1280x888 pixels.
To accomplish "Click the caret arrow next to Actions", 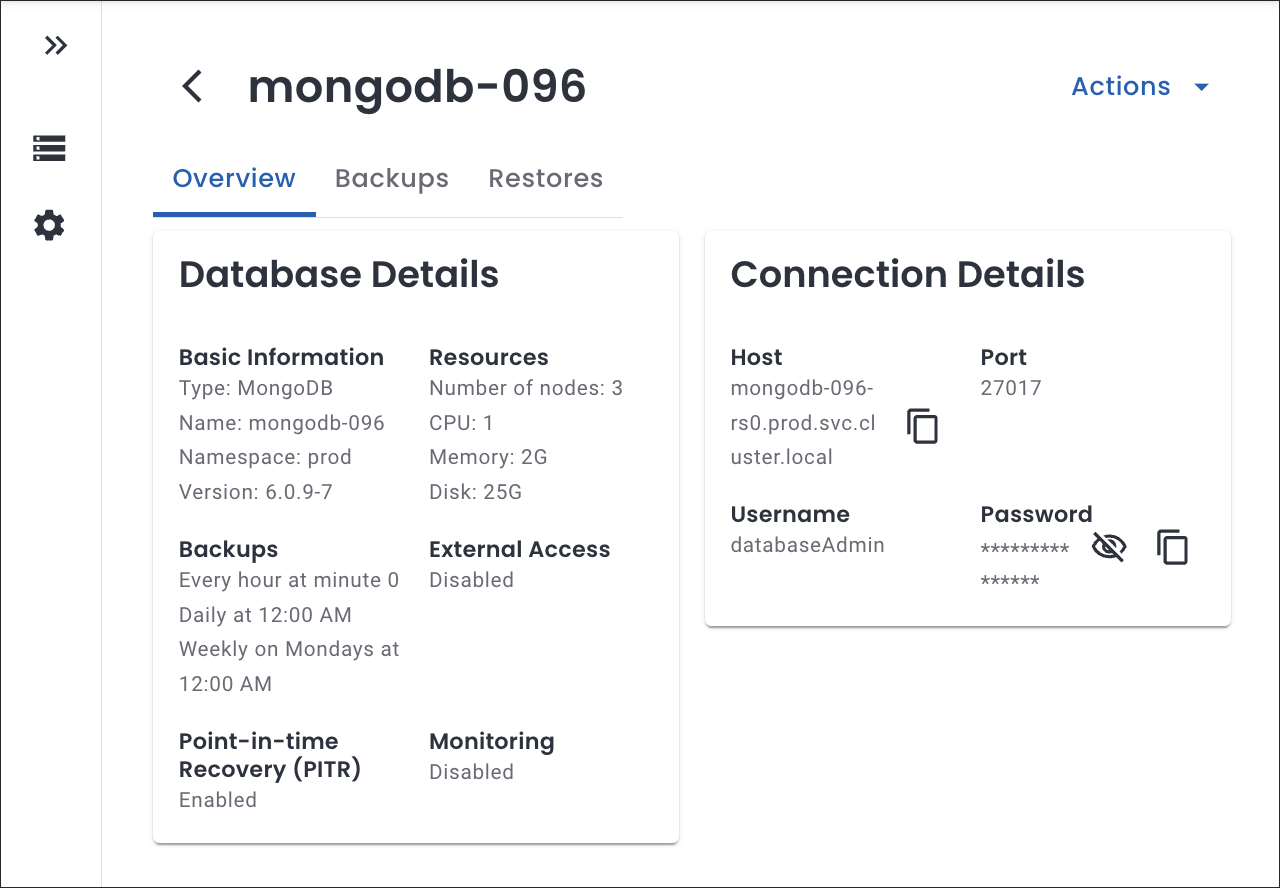I will tap(1202, 87).
